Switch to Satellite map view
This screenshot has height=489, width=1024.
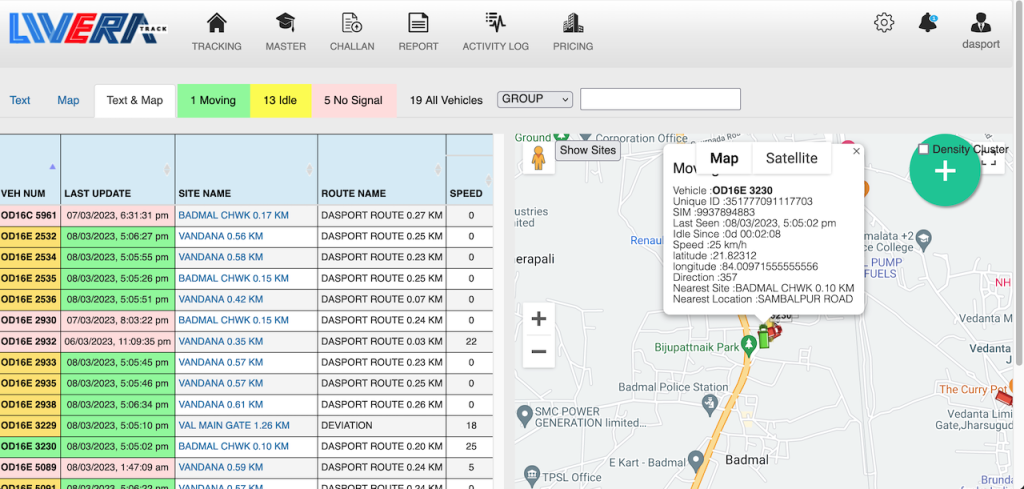point(791,158)
